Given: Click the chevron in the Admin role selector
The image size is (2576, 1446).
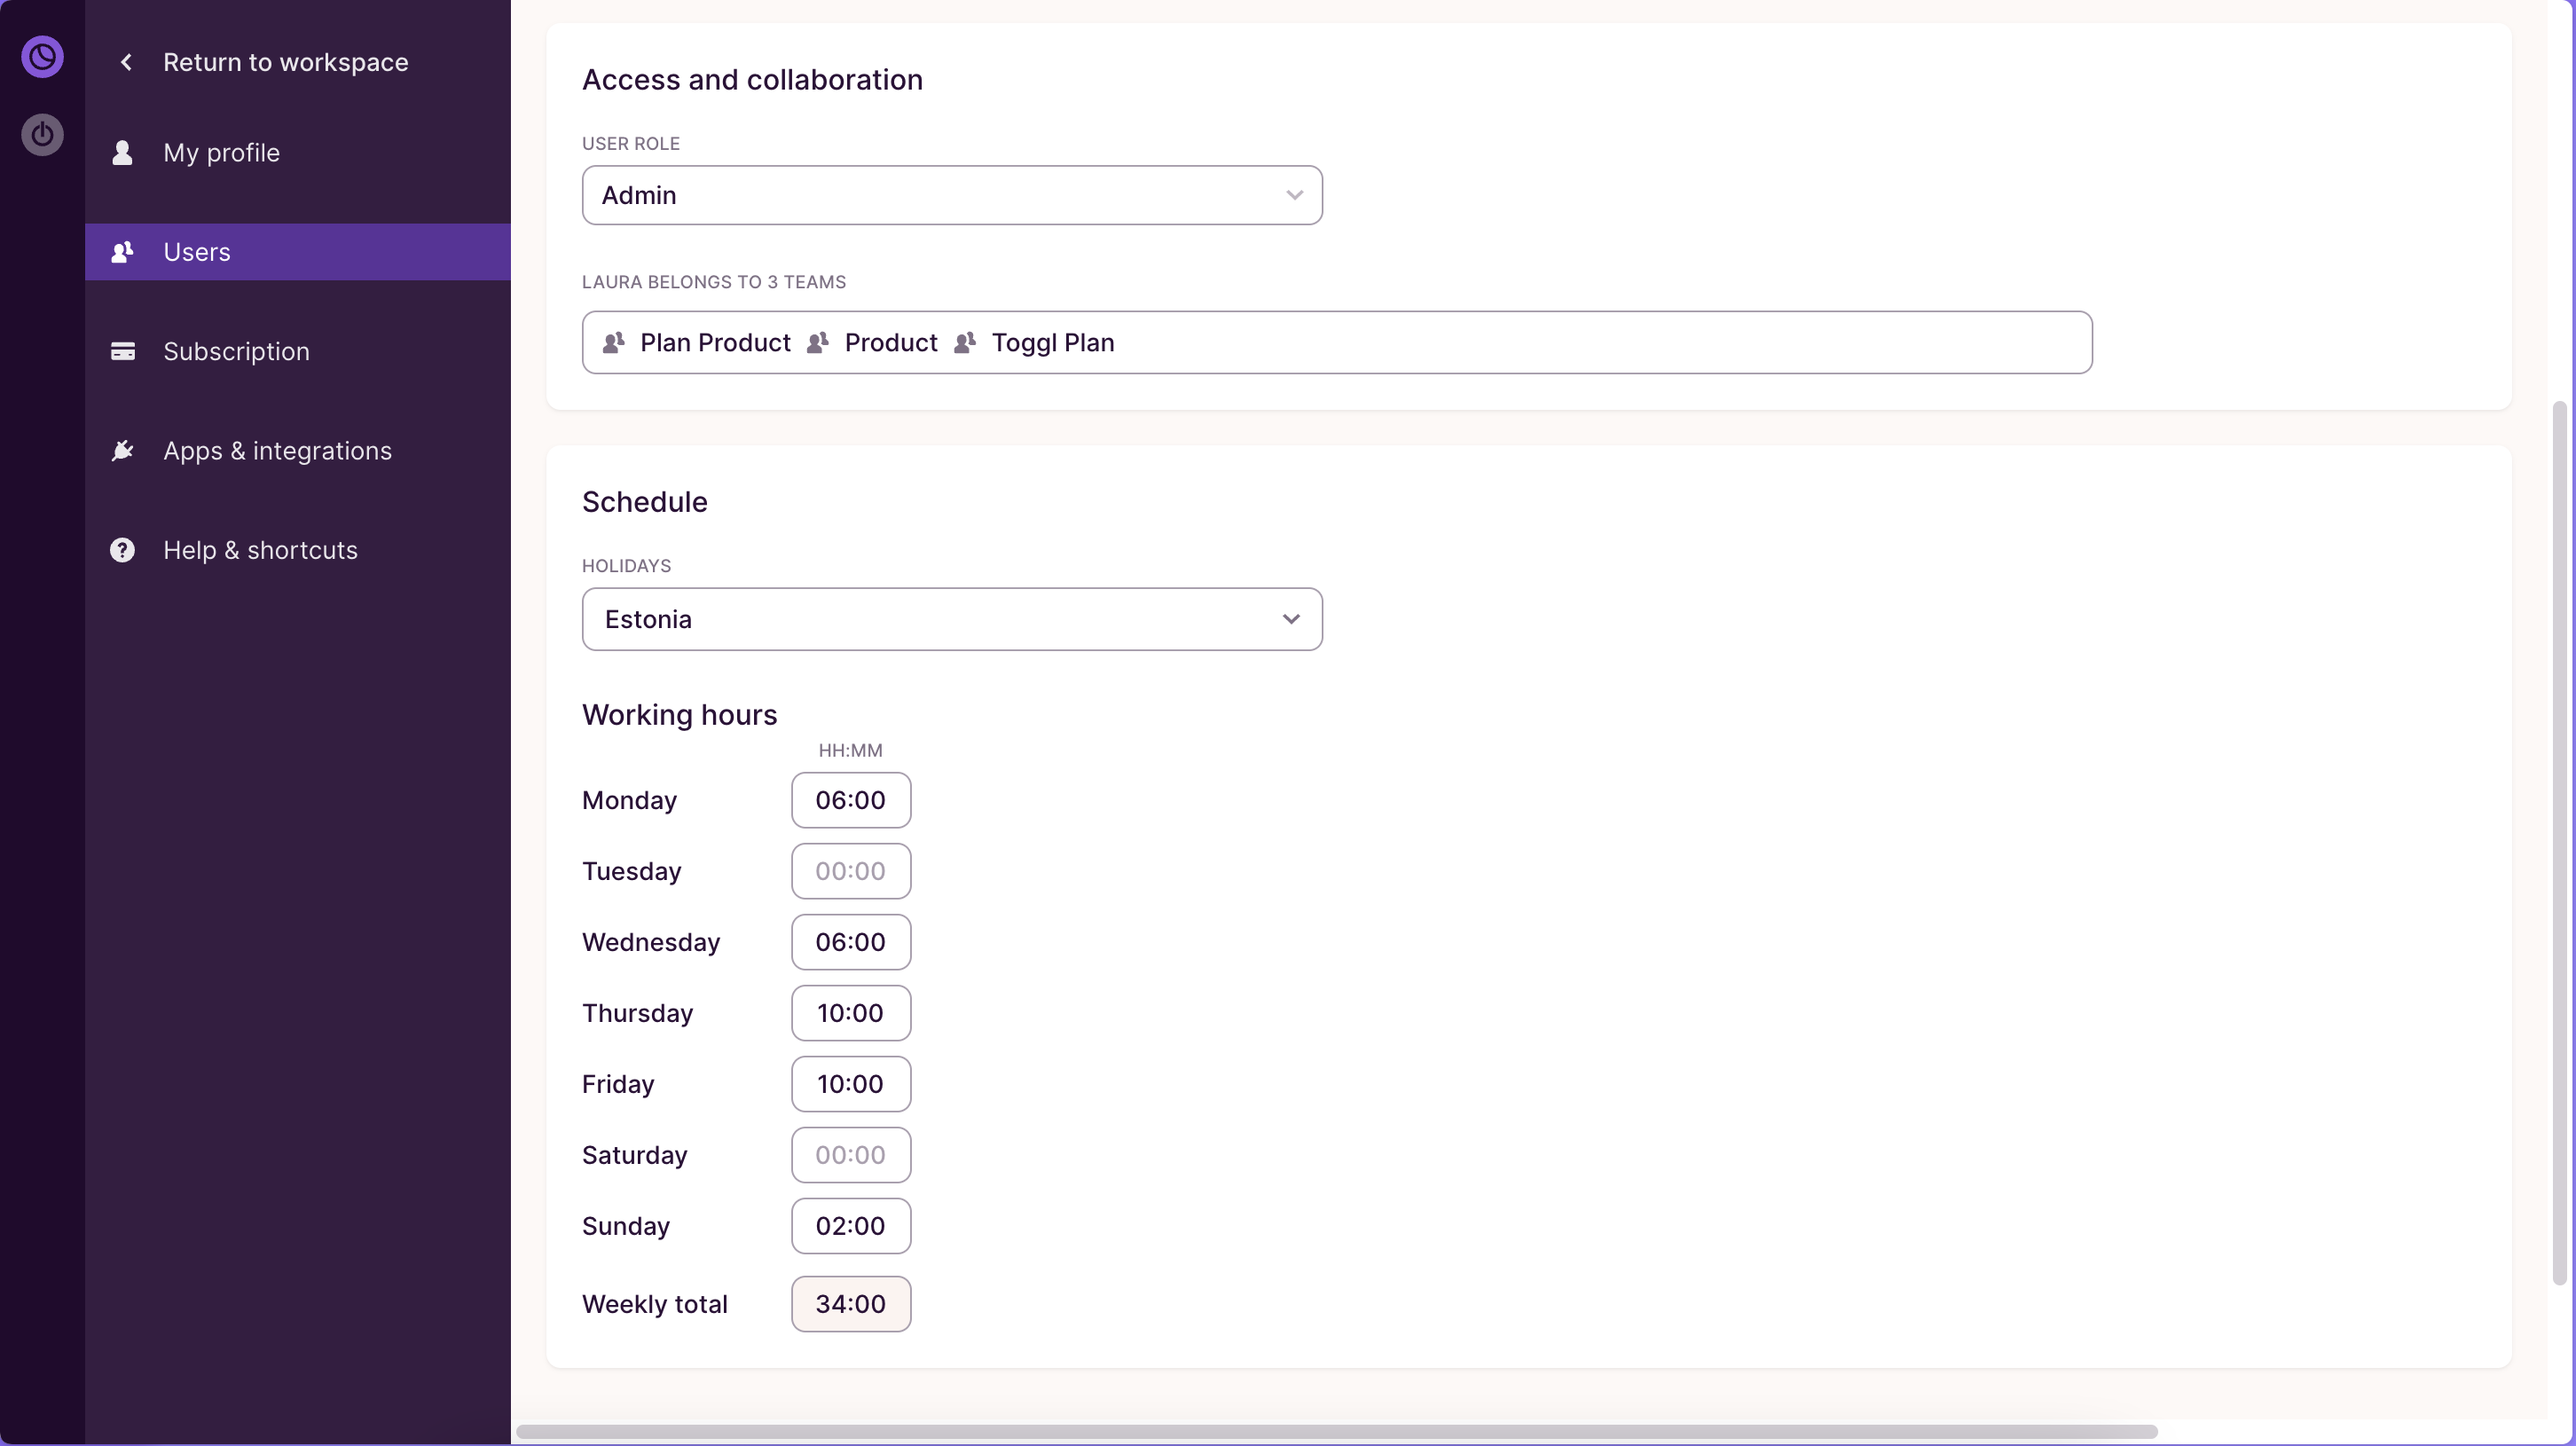Looking at the screenshot, I should [x=1294, y=195].
